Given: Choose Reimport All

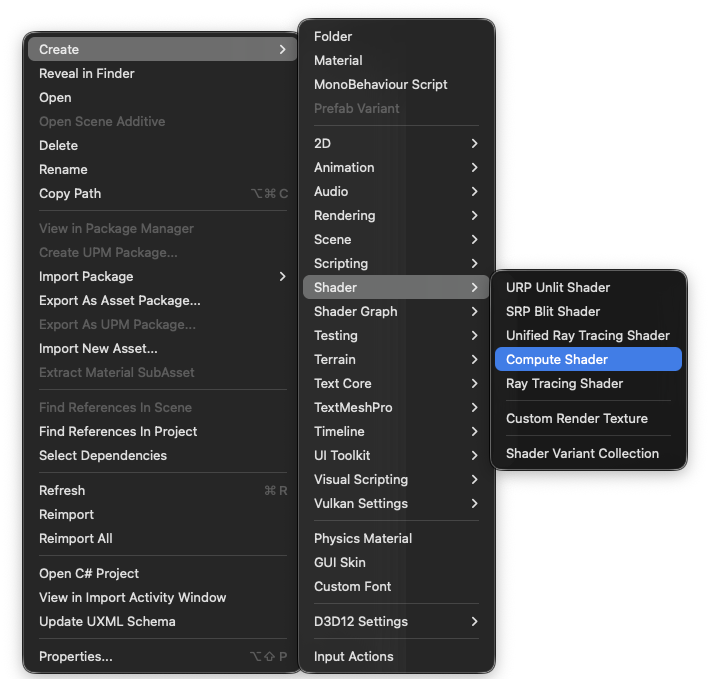Looking at the screenshot, I should 162,538.
